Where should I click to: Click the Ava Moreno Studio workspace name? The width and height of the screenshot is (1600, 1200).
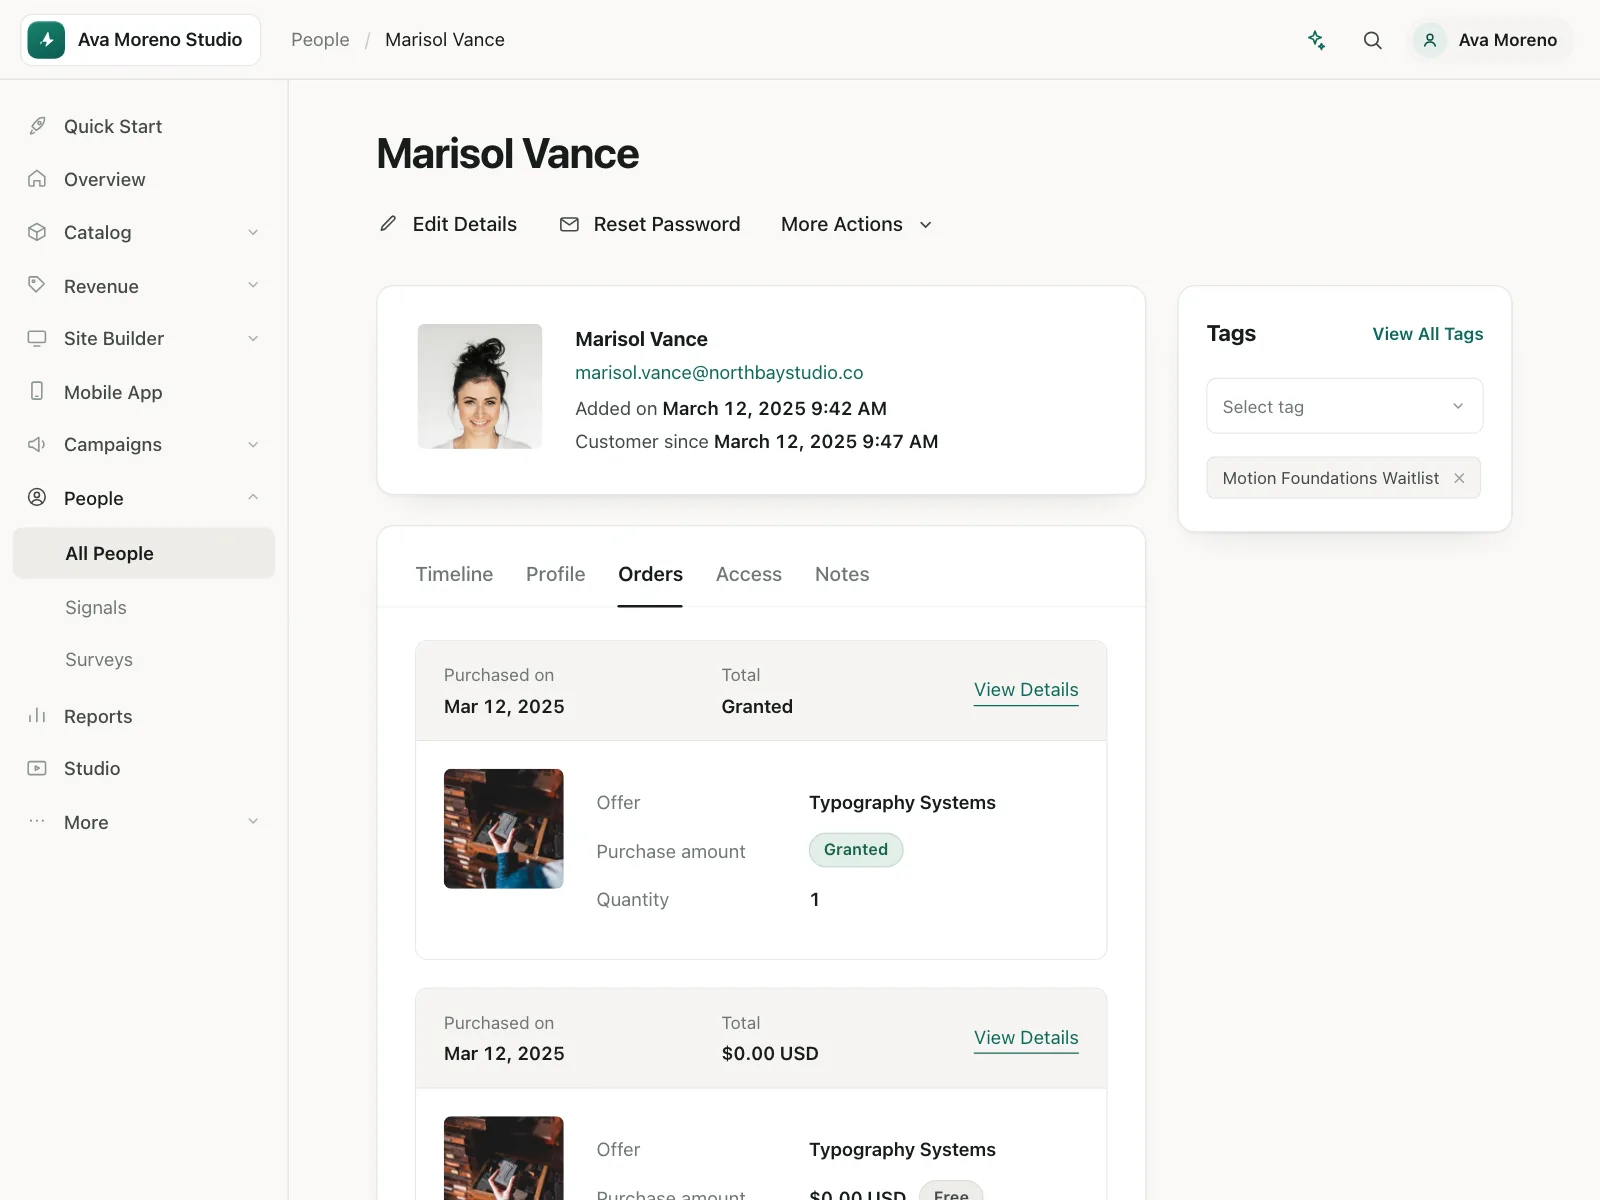[160, 40]
